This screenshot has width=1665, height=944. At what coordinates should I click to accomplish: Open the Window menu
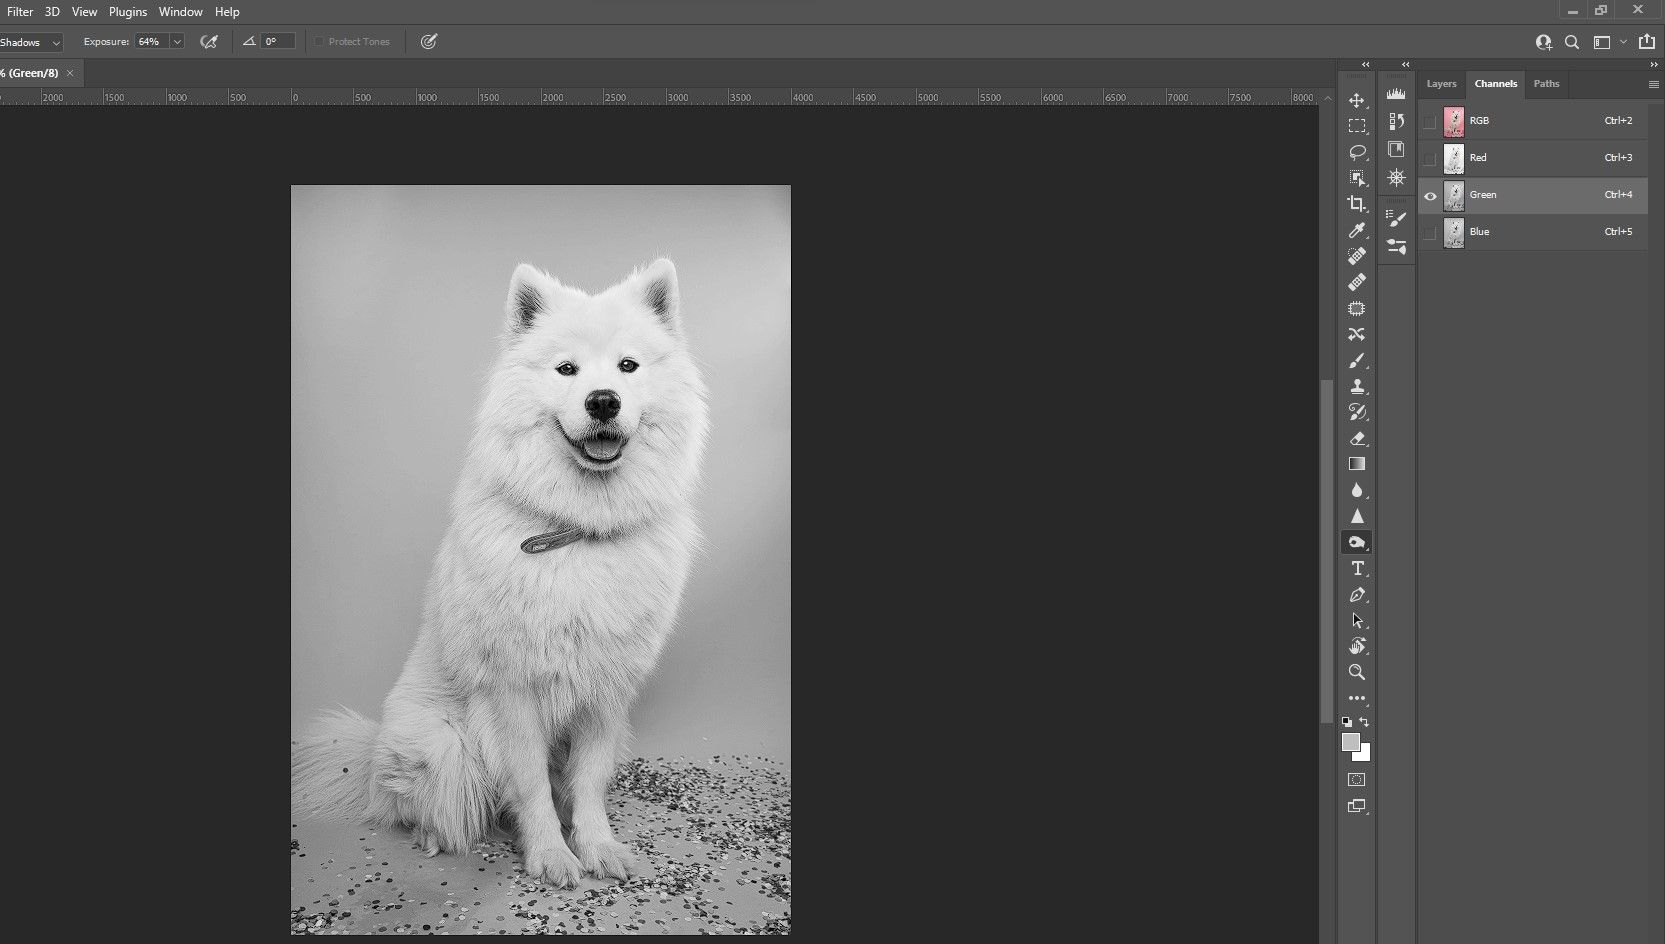pos(180,12)
